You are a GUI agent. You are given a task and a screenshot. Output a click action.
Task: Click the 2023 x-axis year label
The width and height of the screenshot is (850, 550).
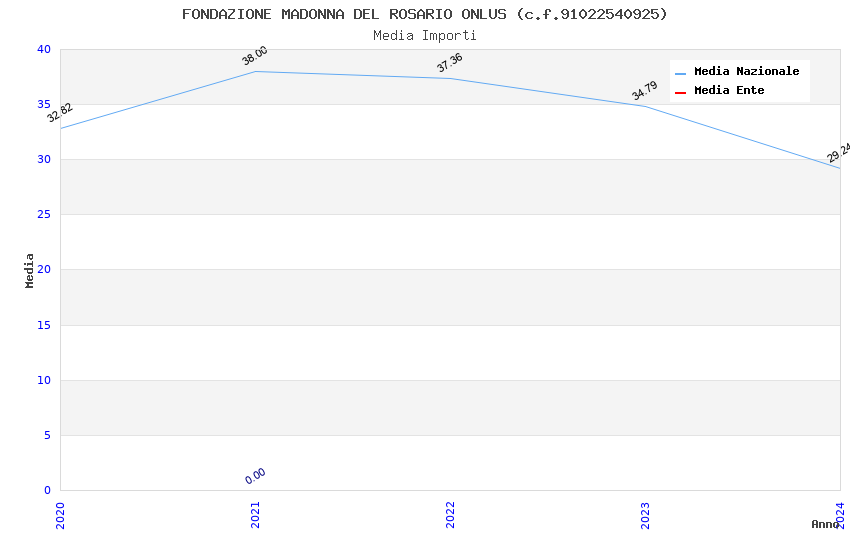coord(645,515)
